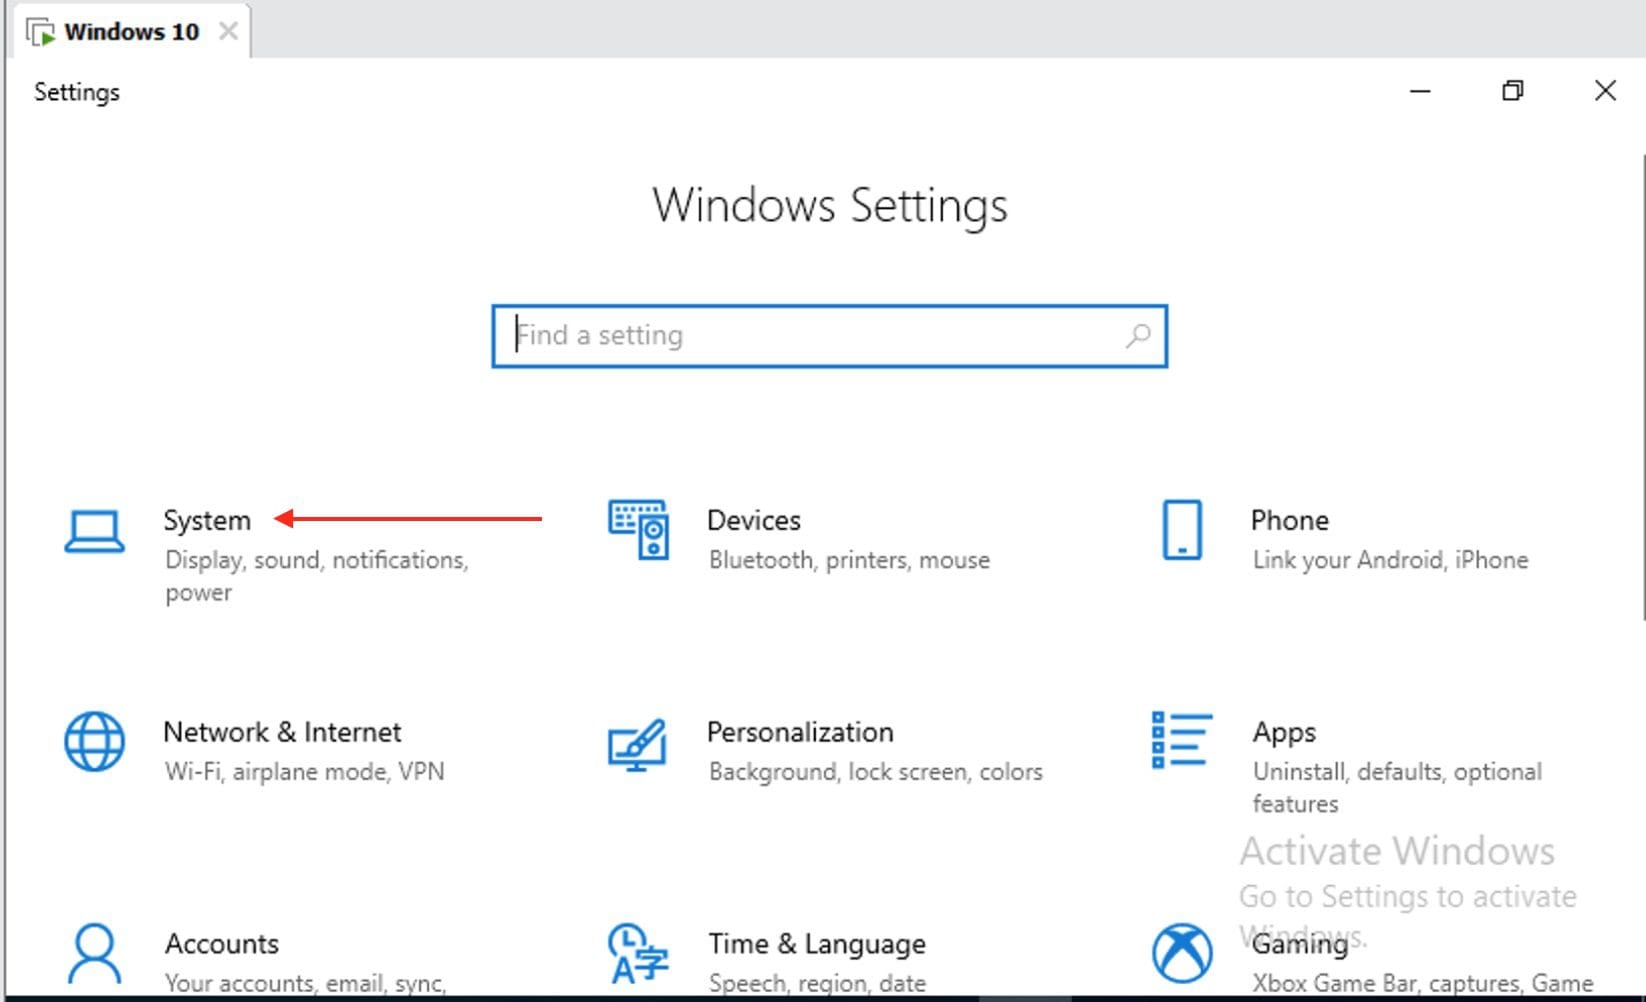Open Personalization via its paintbrush icon
1646x1002 pixels.
(638, 744)
